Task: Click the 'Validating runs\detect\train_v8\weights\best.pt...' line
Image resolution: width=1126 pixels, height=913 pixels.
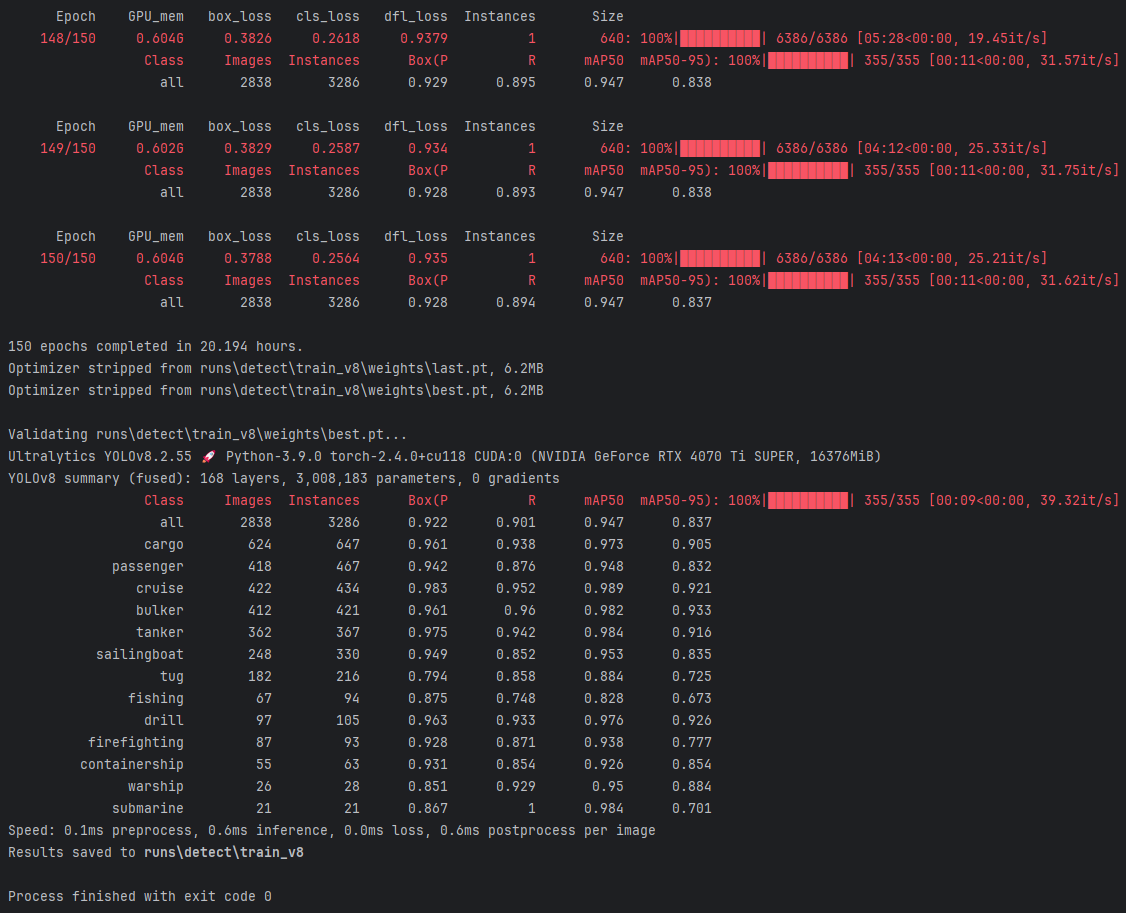Action: tap(208, 435)
